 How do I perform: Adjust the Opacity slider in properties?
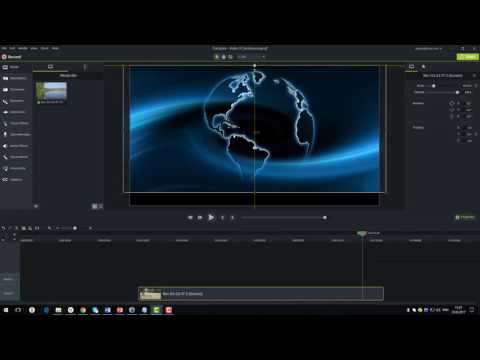coord(457,92)
